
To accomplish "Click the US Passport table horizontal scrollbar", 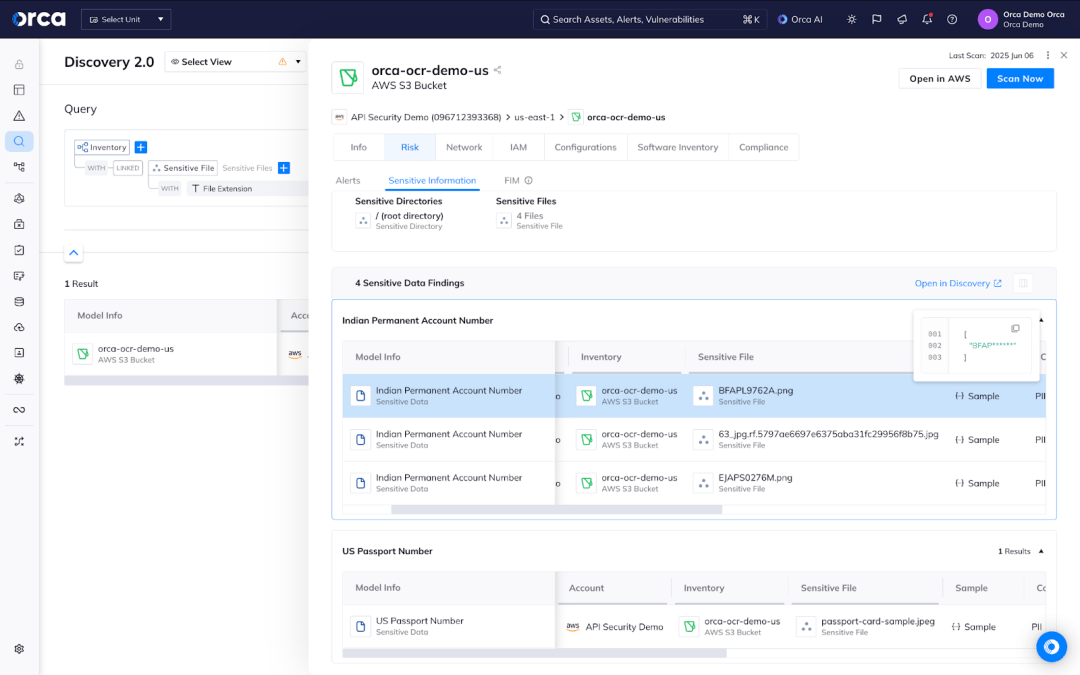I will 534,653.
